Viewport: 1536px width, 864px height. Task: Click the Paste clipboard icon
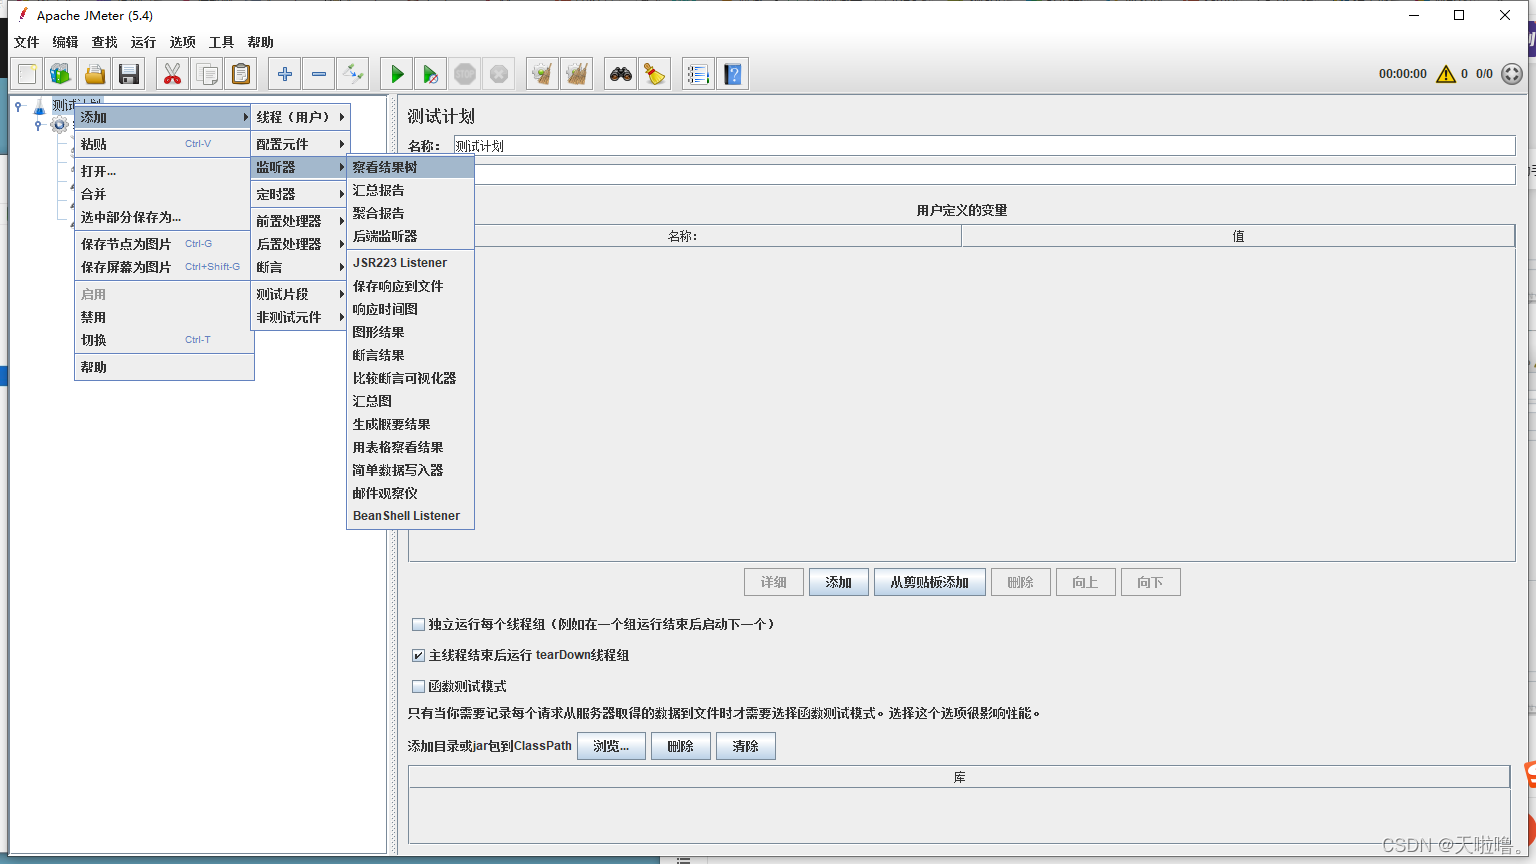[241, 74]
